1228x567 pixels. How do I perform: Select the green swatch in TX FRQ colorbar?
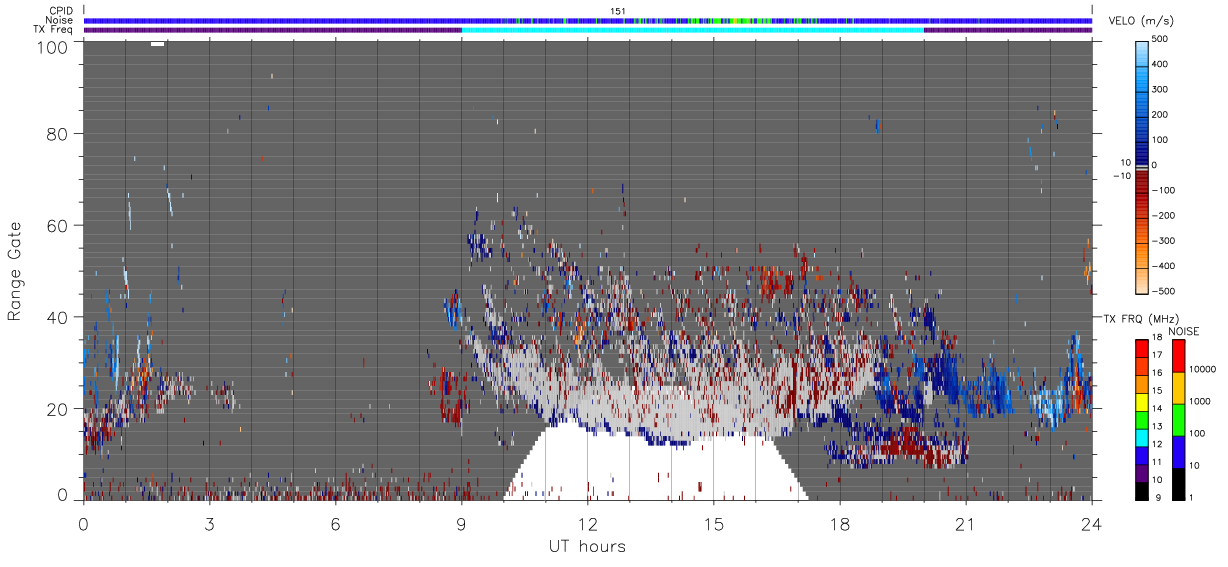tap(1141, 419)
